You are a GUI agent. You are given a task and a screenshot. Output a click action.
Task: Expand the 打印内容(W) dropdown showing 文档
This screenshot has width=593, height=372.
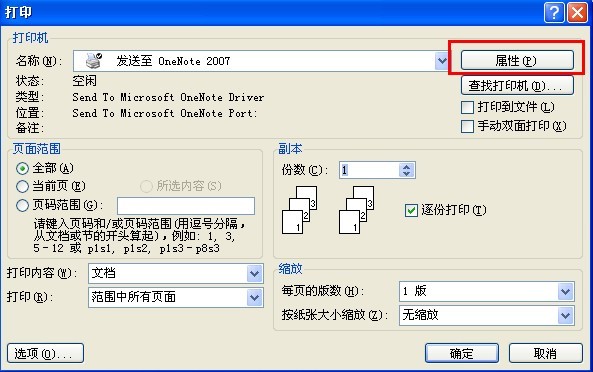click(255, 273)
